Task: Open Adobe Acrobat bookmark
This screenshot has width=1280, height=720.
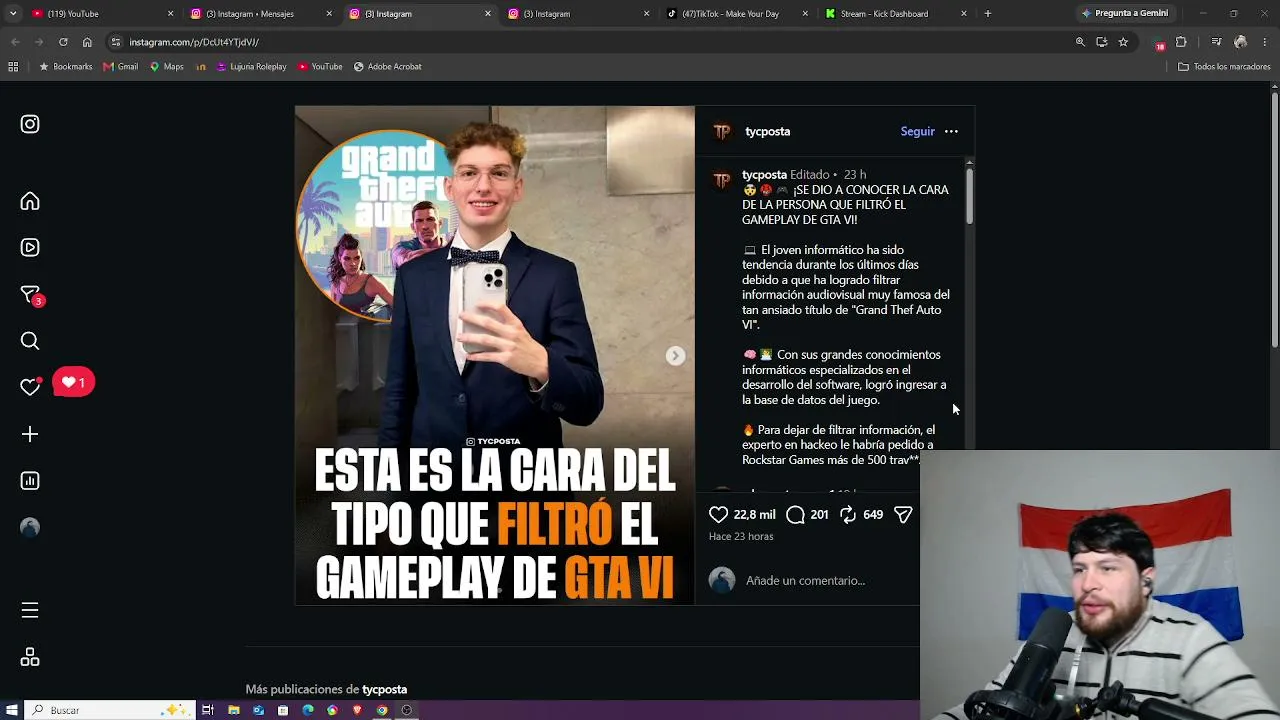Action: point(388,67)
